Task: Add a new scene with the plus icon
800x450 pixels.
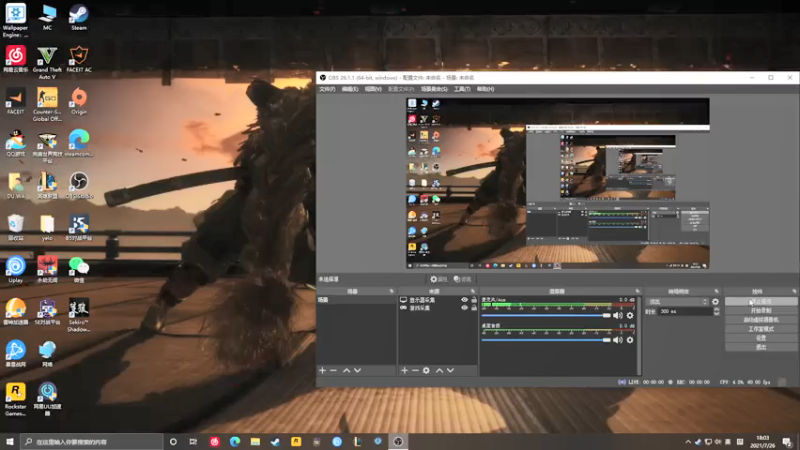Action: tap(322, 370)
